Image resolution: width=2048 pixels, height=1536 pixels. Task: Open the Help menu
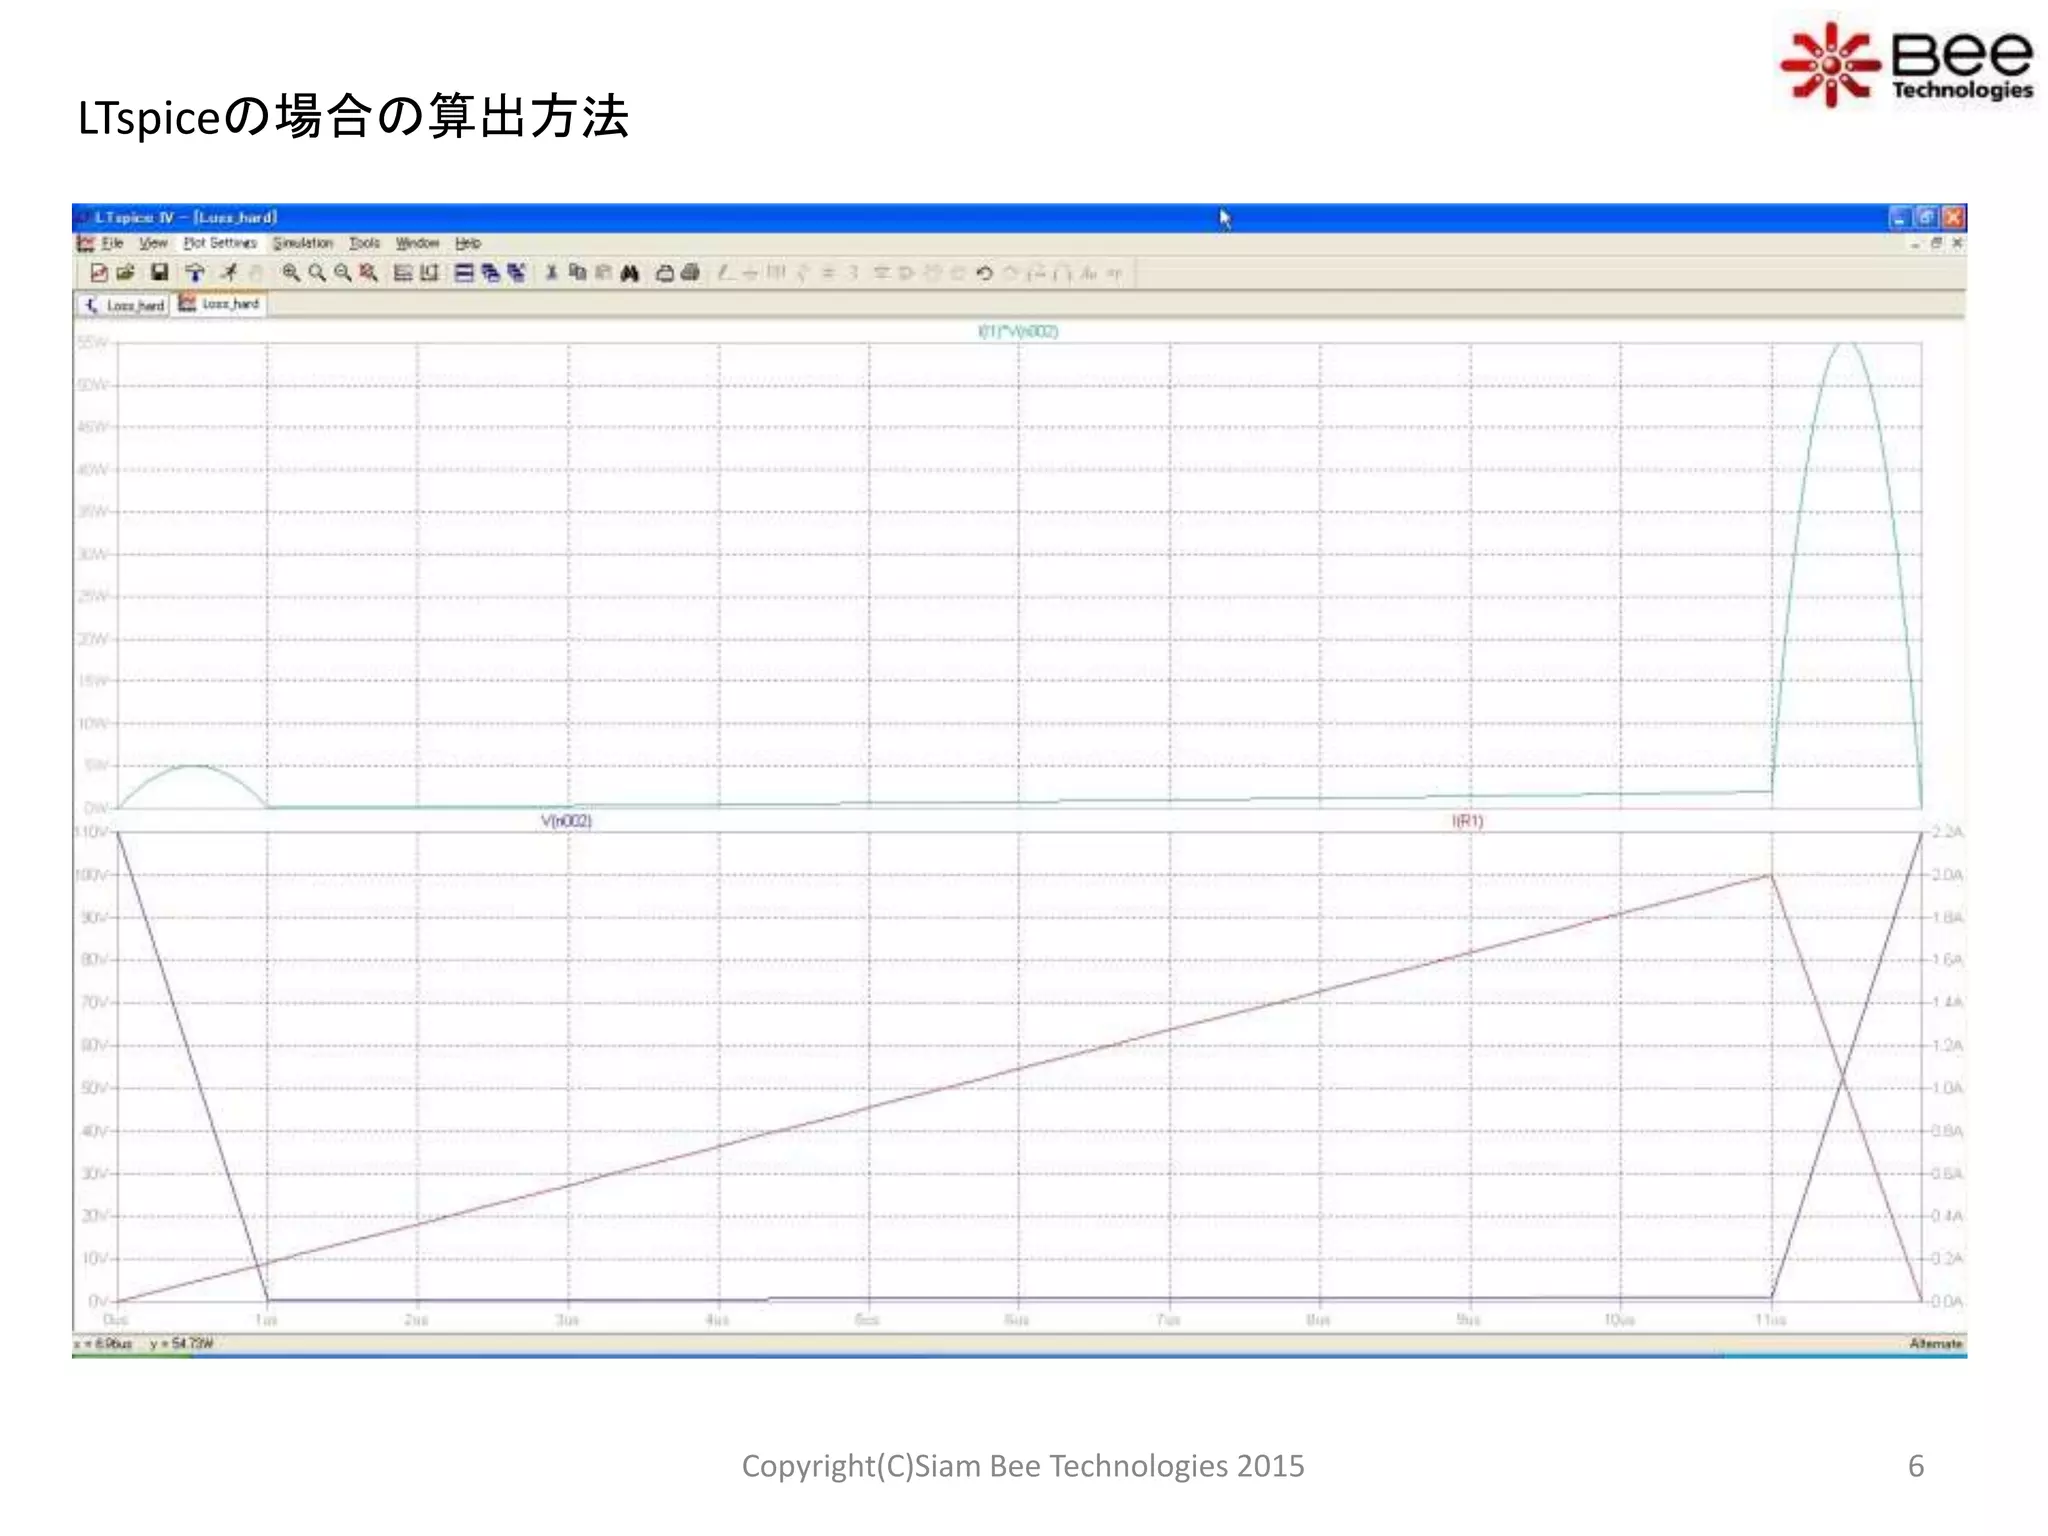click(468, 243)
